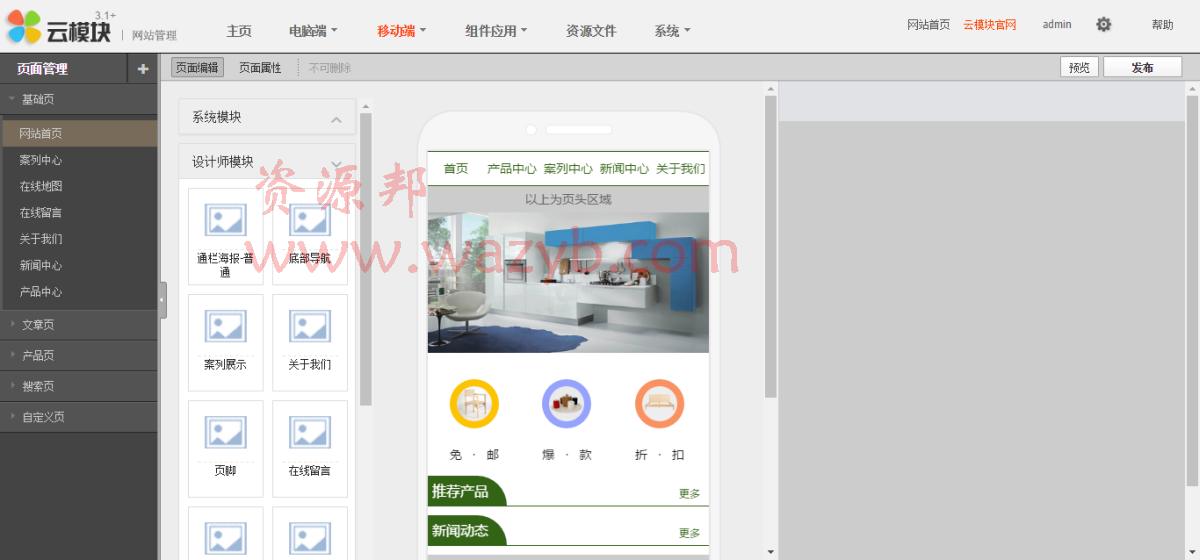Viewport: 1200px width, 560px height.
Task: Click 更多 beside 新闻动态
Action: 690,533
